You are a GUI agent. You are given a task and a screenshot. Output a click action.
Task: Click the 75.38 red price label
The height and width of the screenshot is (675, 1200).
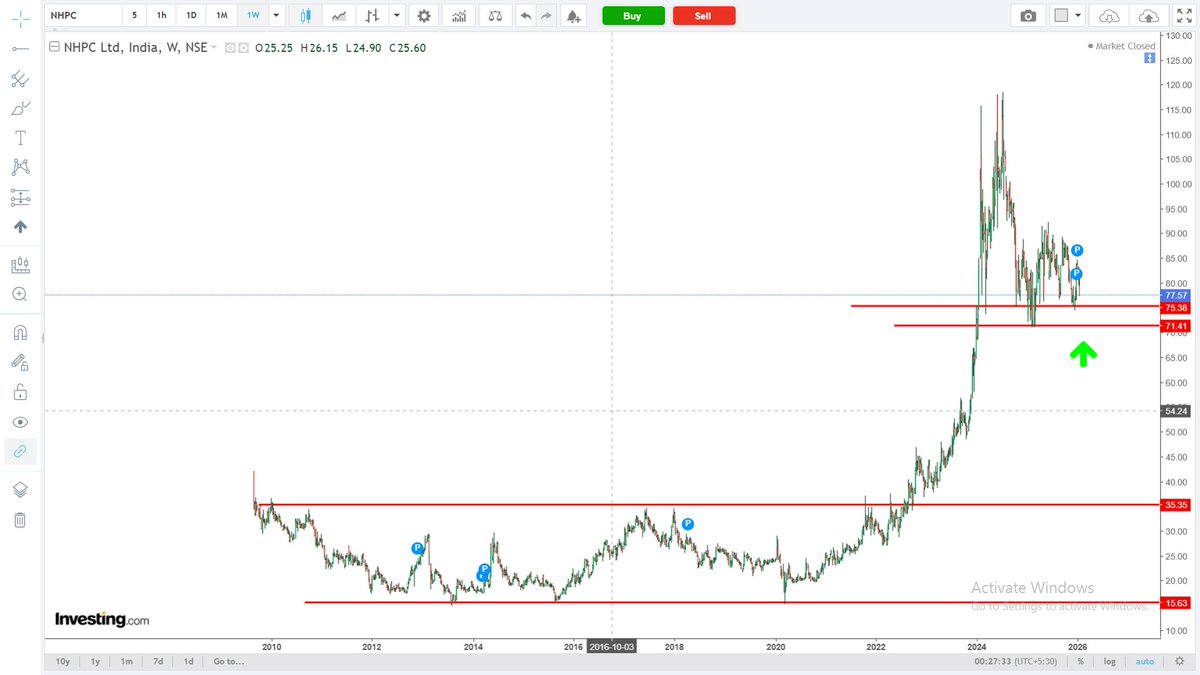(1175, 308)
